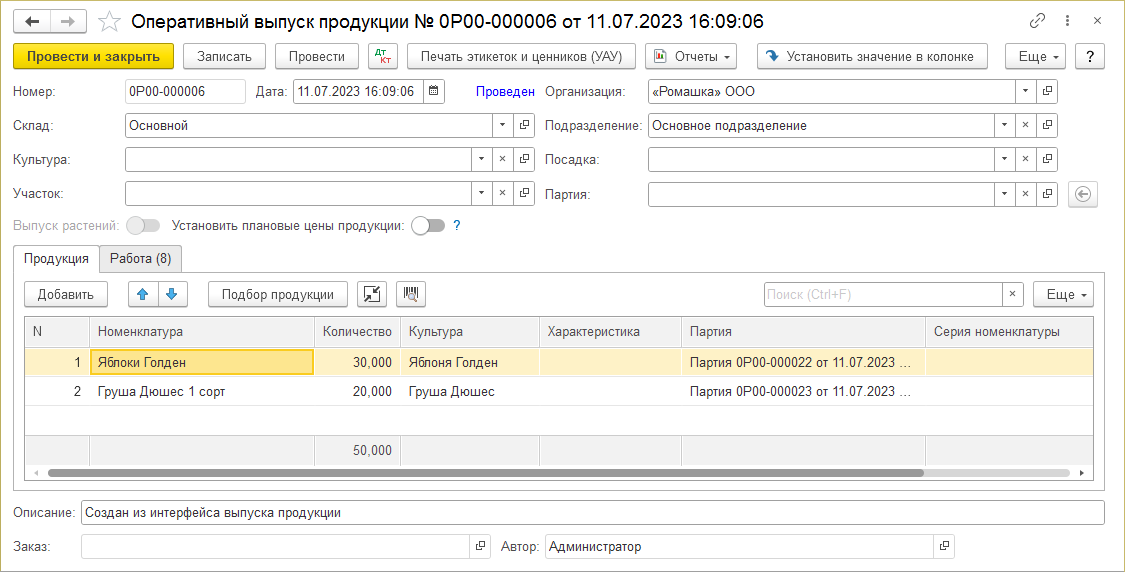Expand the Организация dropdown list
Viewport: 1125px width, 572px height.
[1025, 91]
